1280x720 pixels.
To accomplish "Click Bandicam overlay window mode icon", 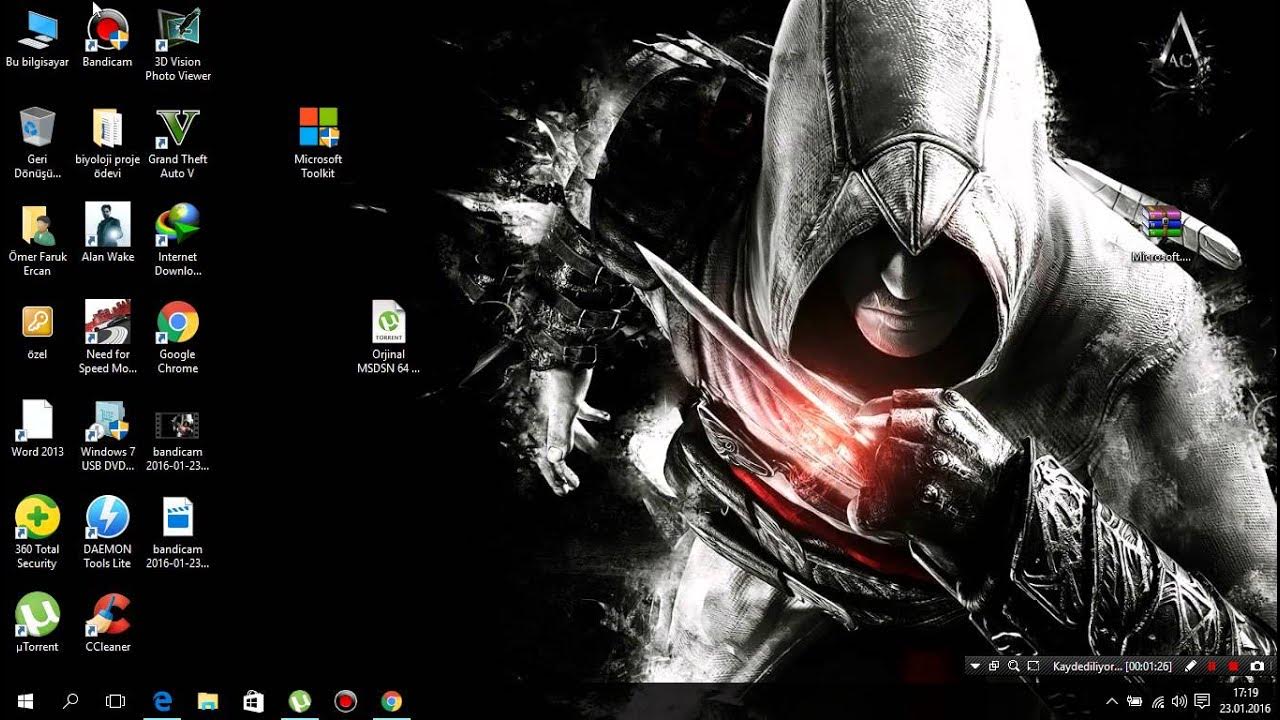I will 994,666.
